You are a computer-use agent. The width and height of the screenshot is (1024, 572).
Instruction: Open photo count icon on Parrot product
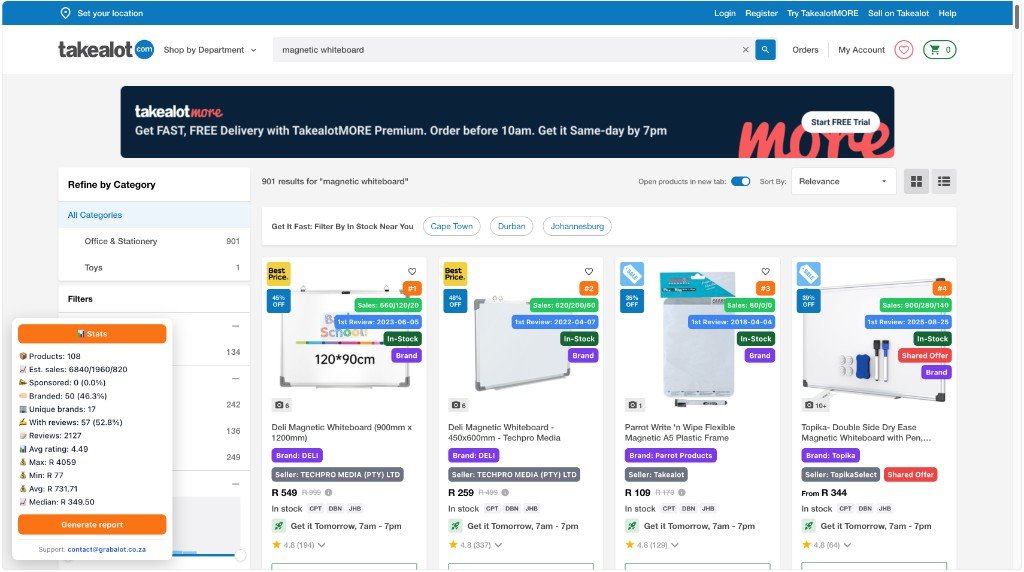click(635, 405)
